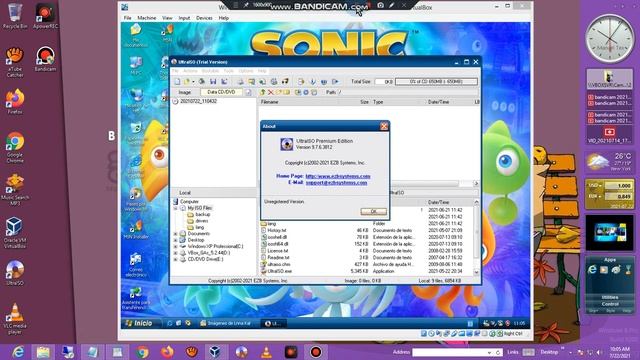Click the support e-mail link in About
Screen dimensions: 640x360
[336, 182]
